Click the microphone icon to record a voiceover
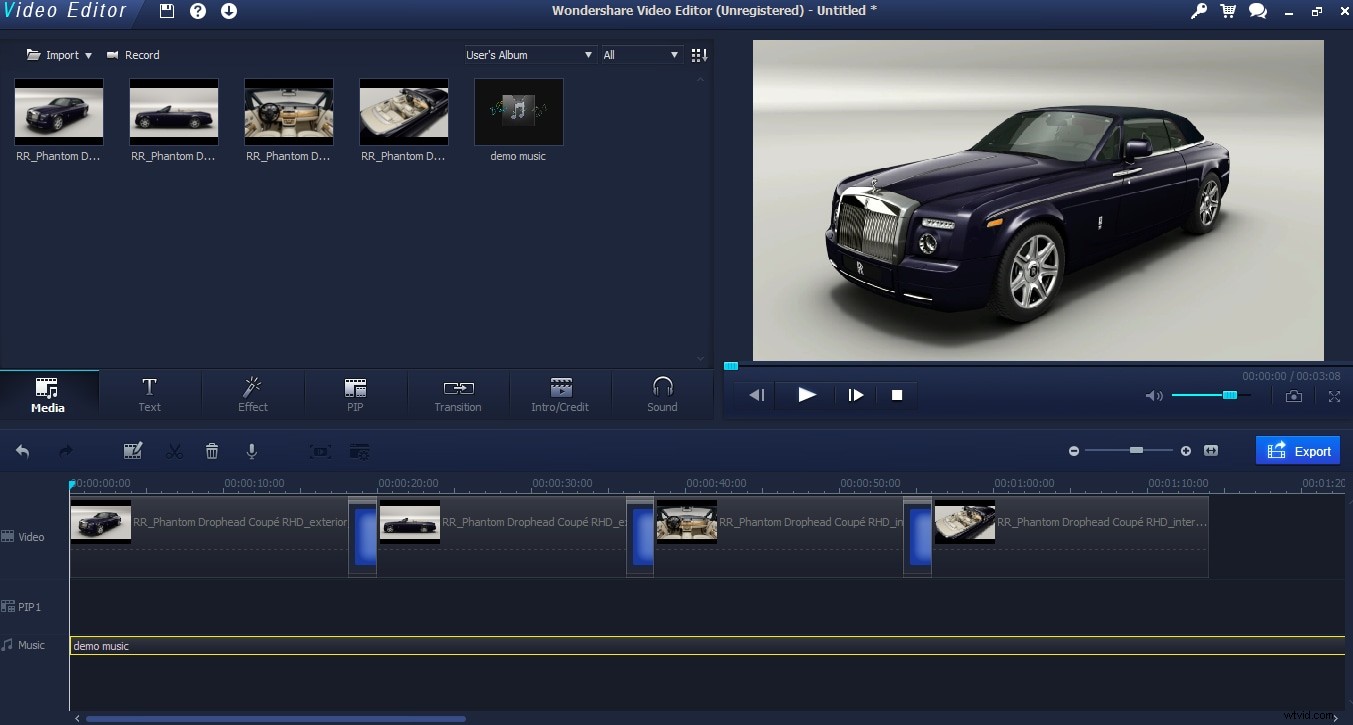 point(252,450)
